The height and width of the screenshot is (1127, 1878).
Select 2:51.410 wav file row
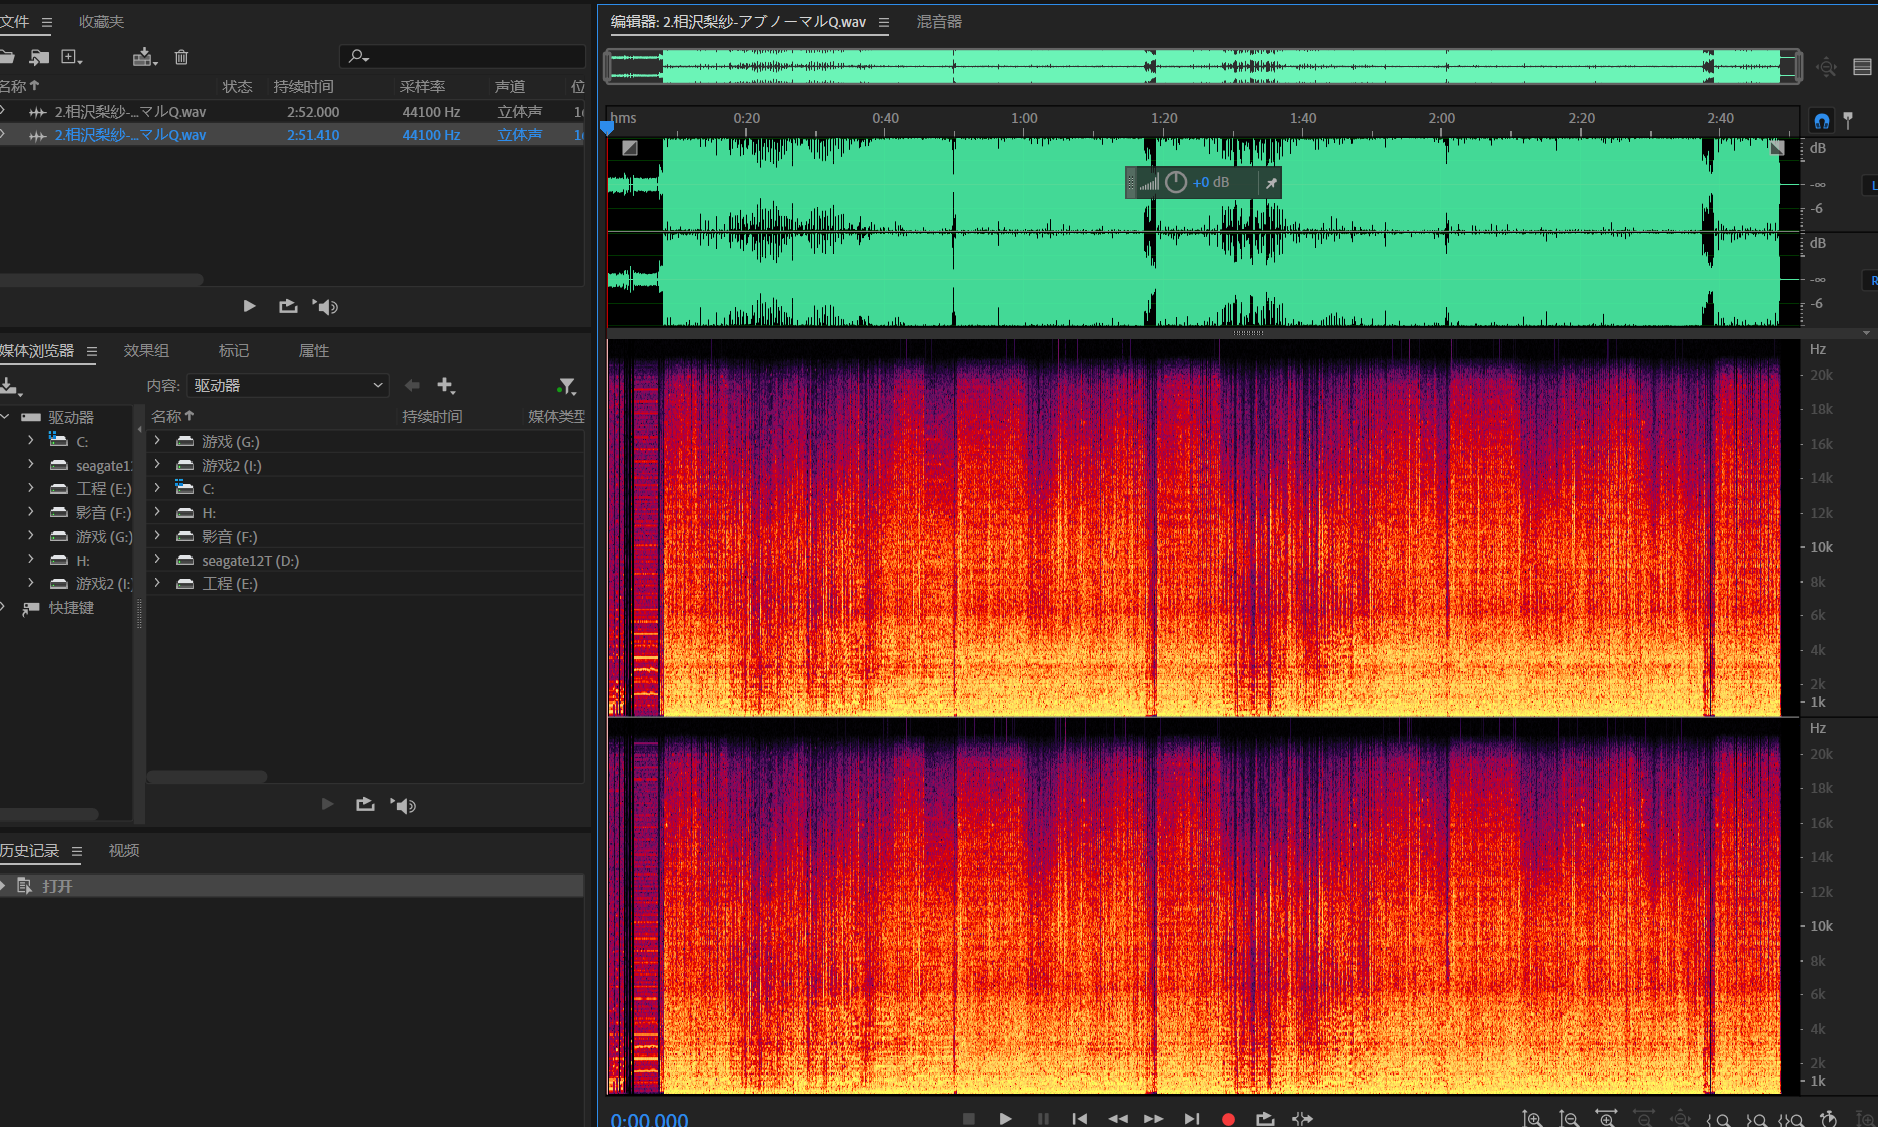[292, 135]
